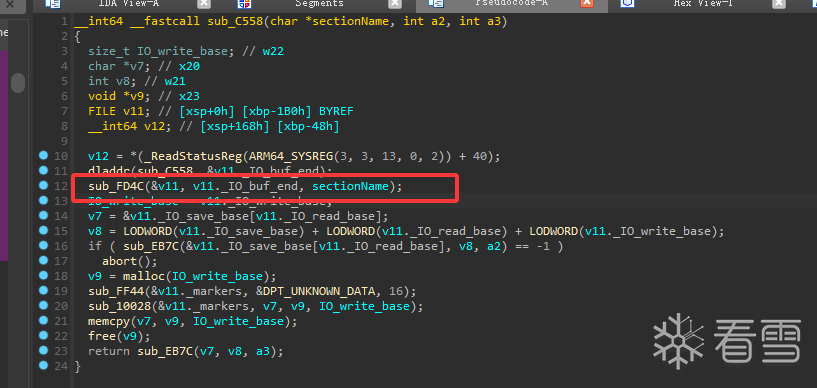Set breakpoint dot on line 21 memcpy
Viewport: 817px width, 388px height.
[44, 321]
